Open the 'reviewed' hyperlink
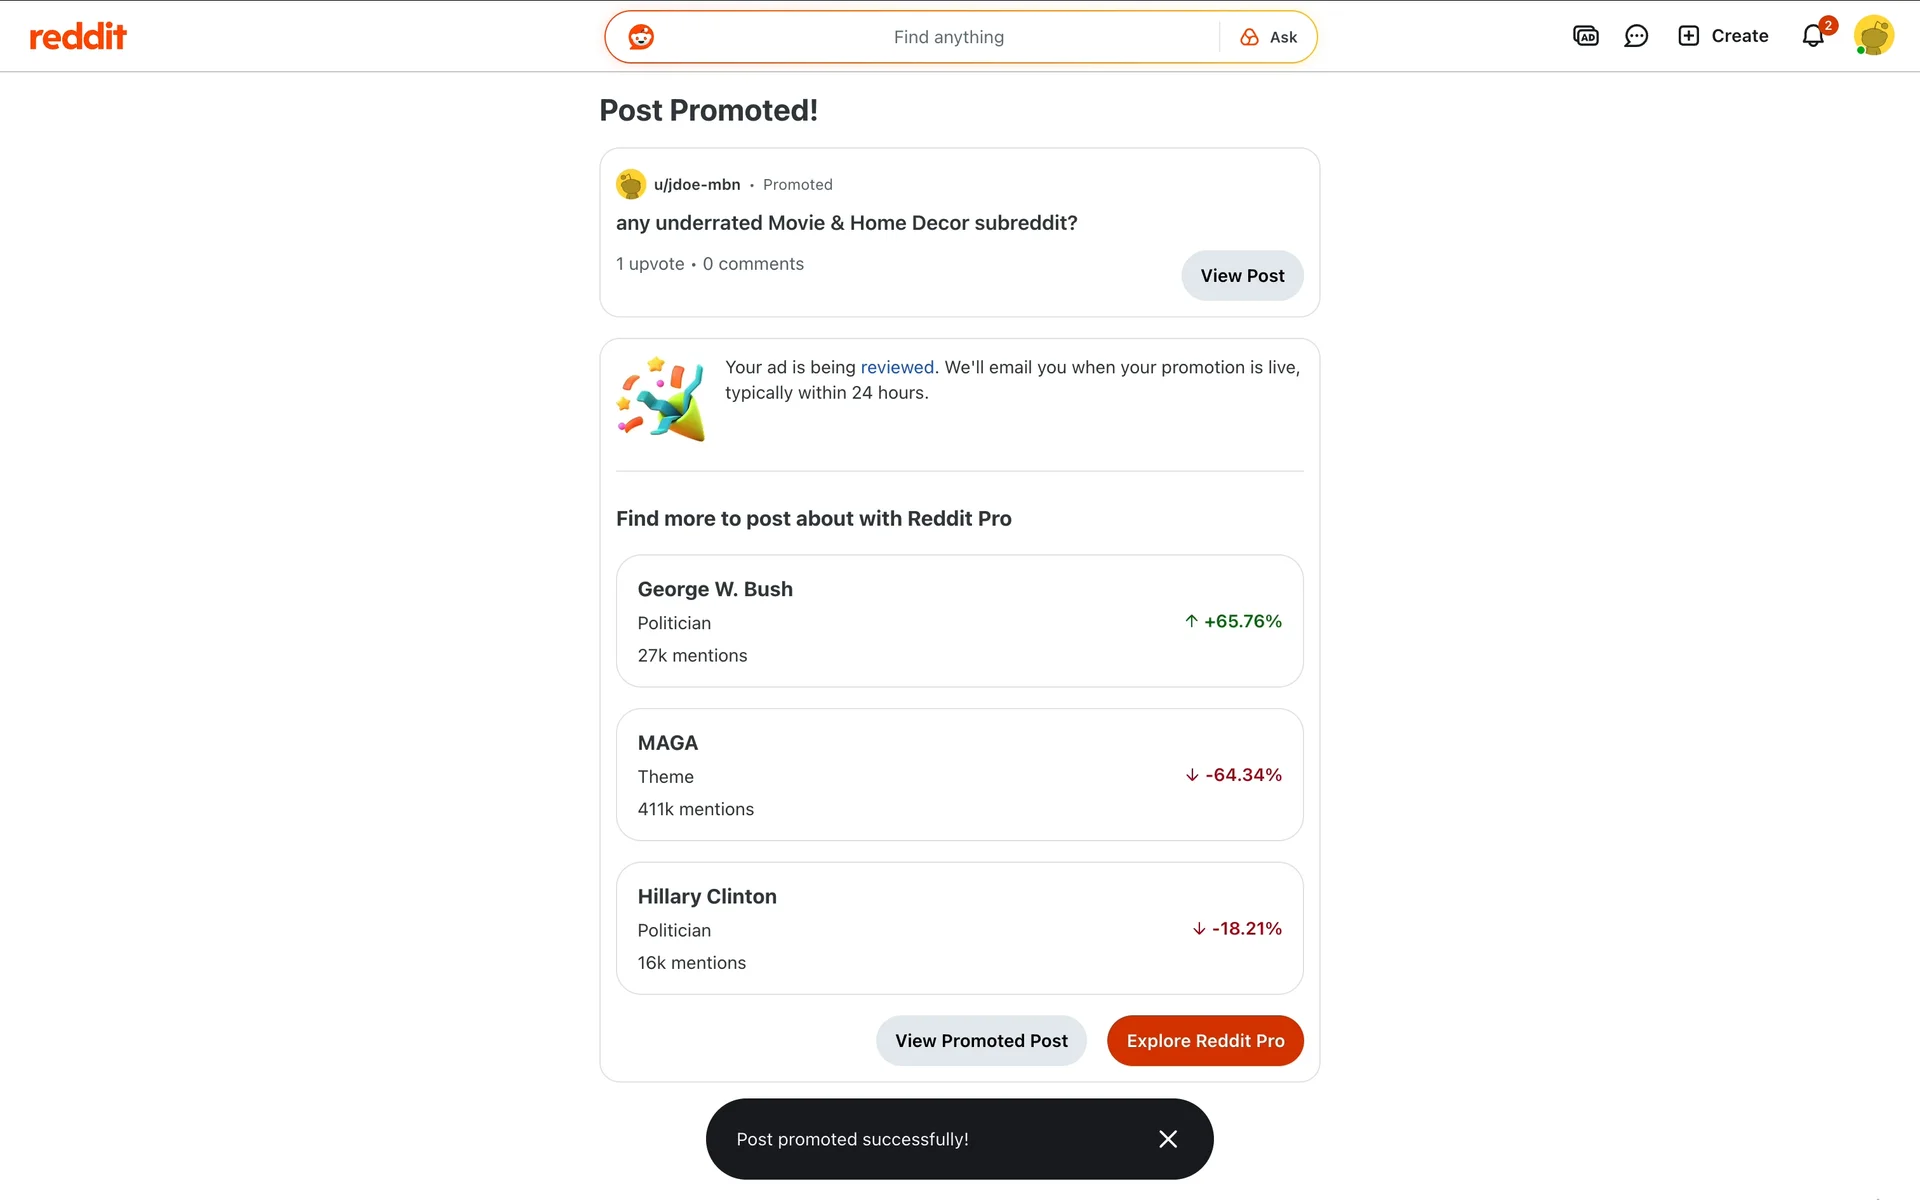 (897, 367)
